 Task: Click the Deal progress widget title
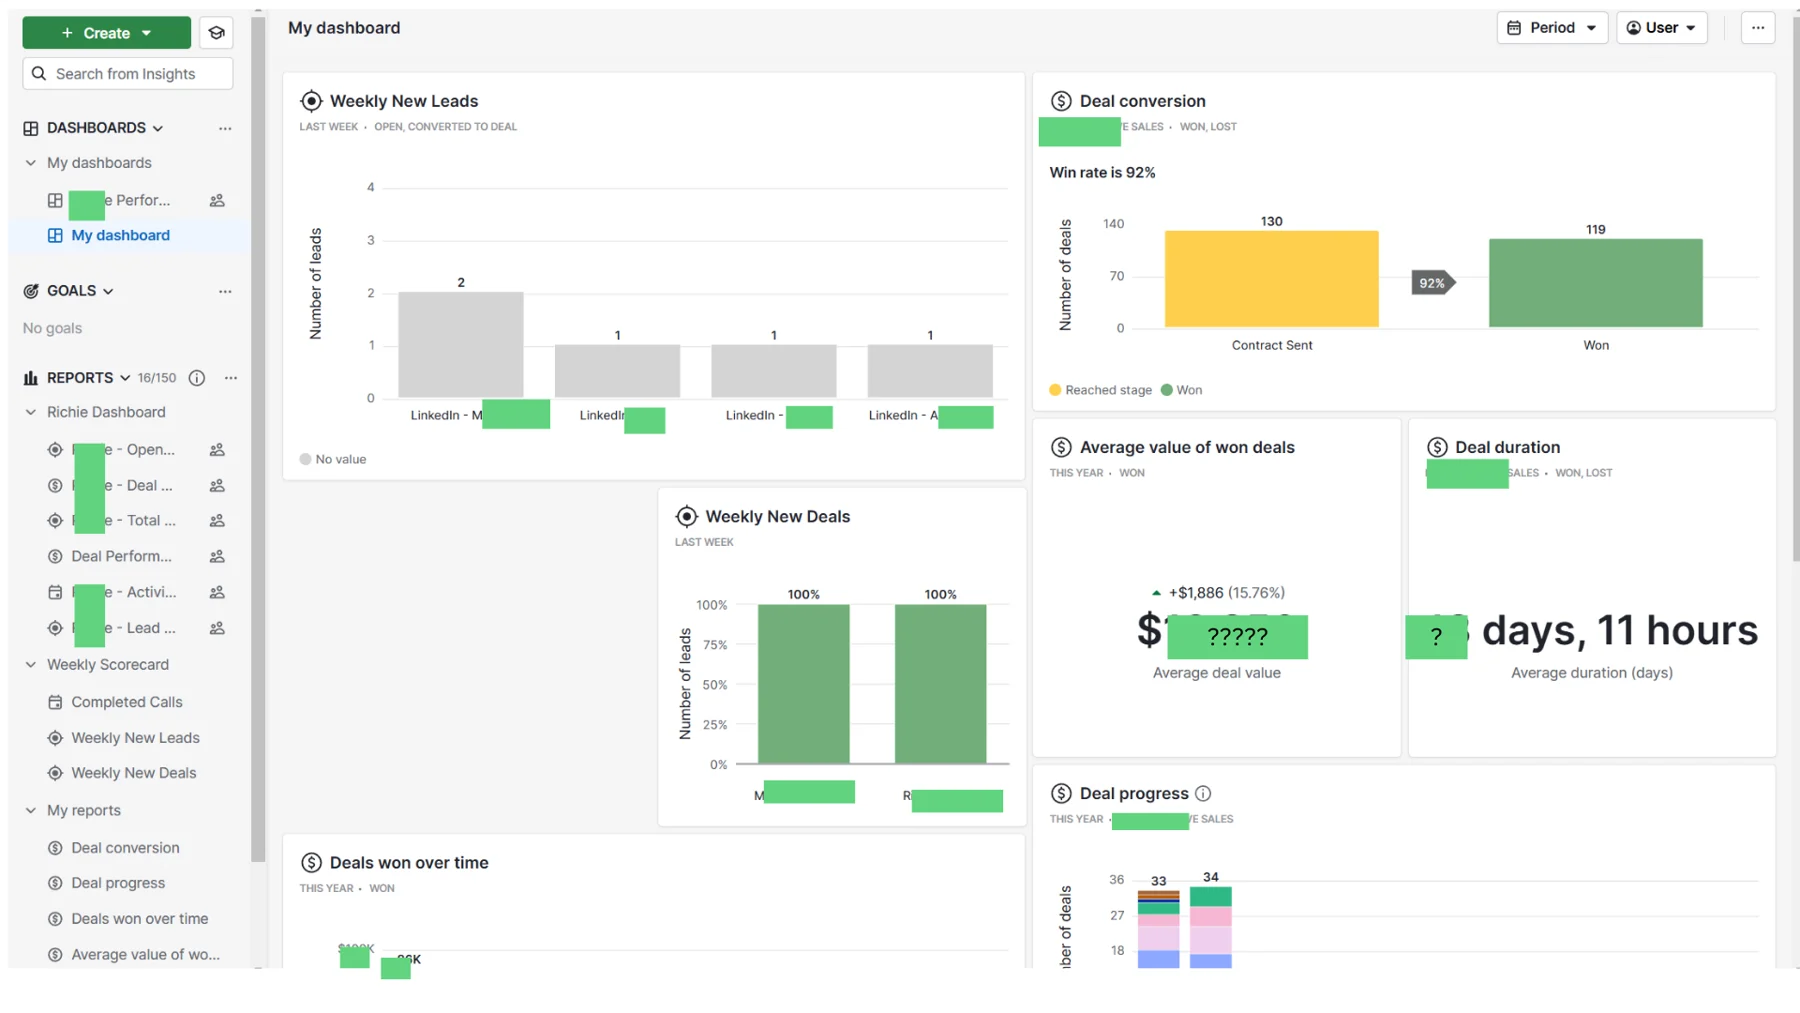[1134, 793]
